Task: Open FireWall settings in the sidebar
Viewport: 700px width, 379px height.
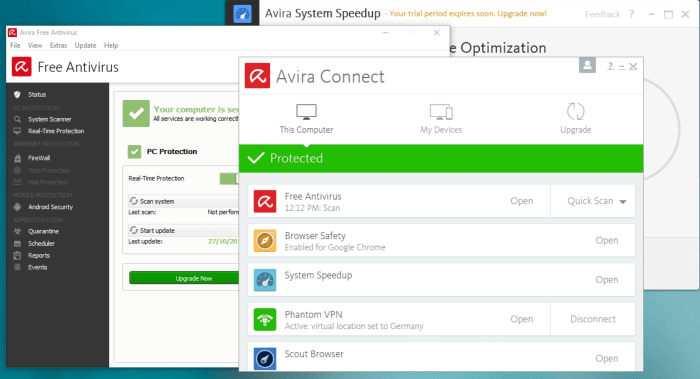Action: [39, 158]
